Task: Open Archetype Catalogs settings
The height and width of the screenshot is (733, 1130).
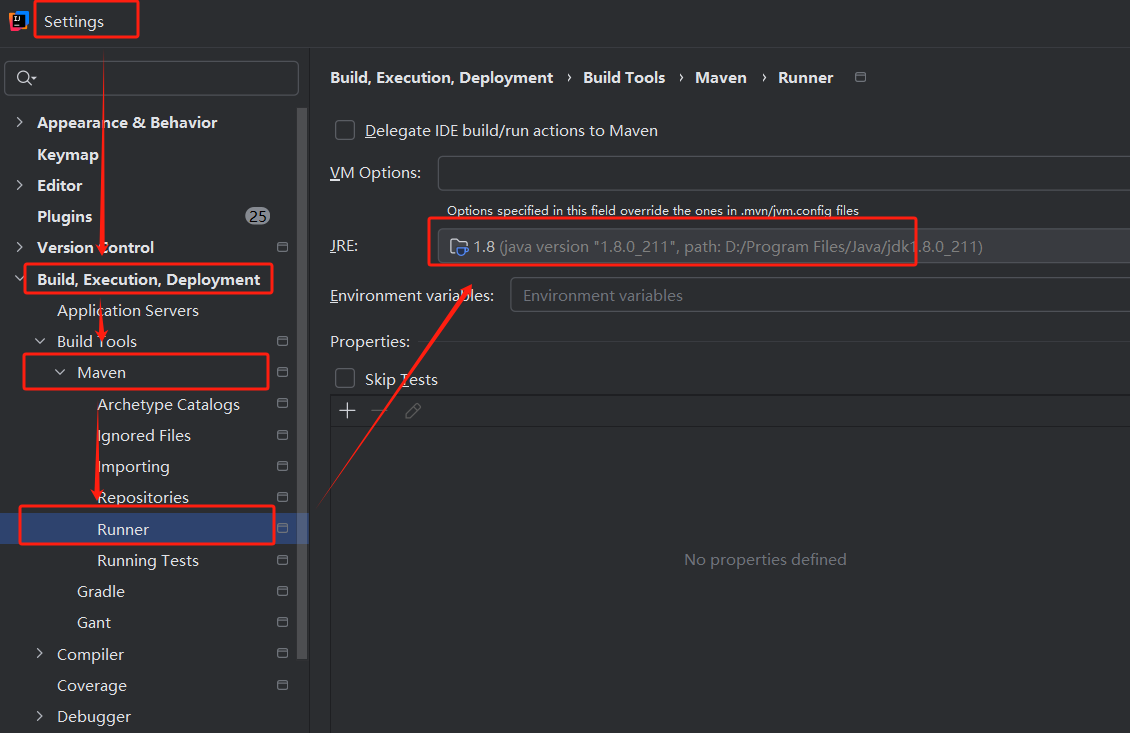Action: pyautogui.click(x=169, y=404)
